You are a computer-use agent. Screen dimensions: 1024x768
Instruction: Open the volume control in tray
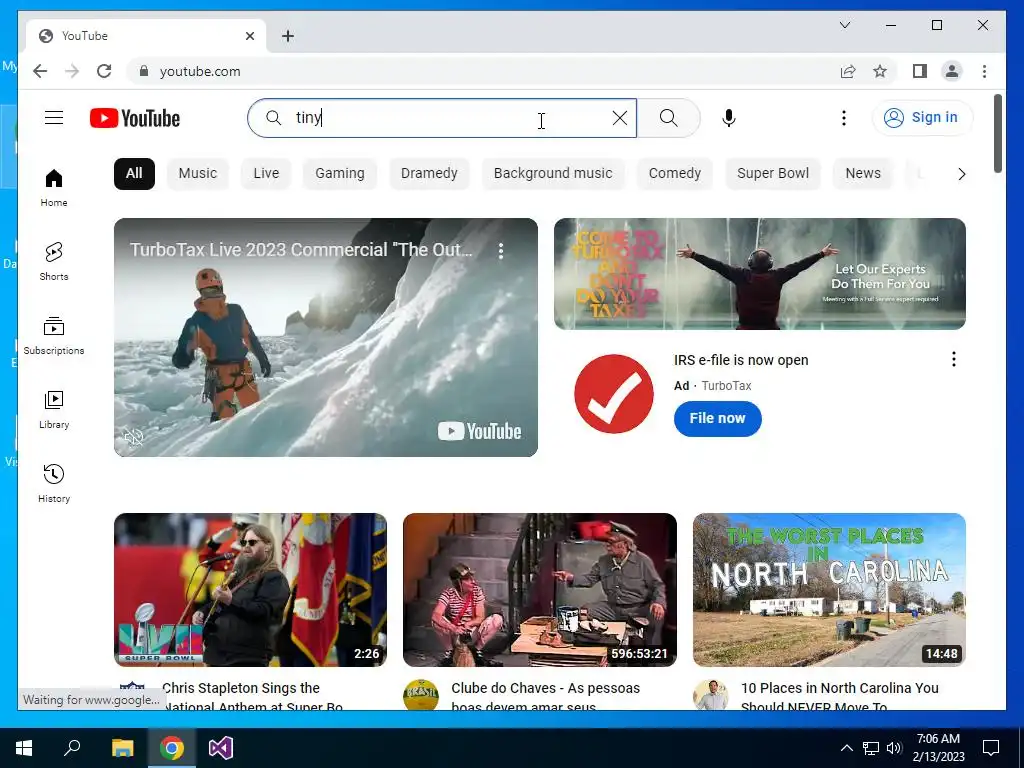pyautogui.click(x=895, y=748)
